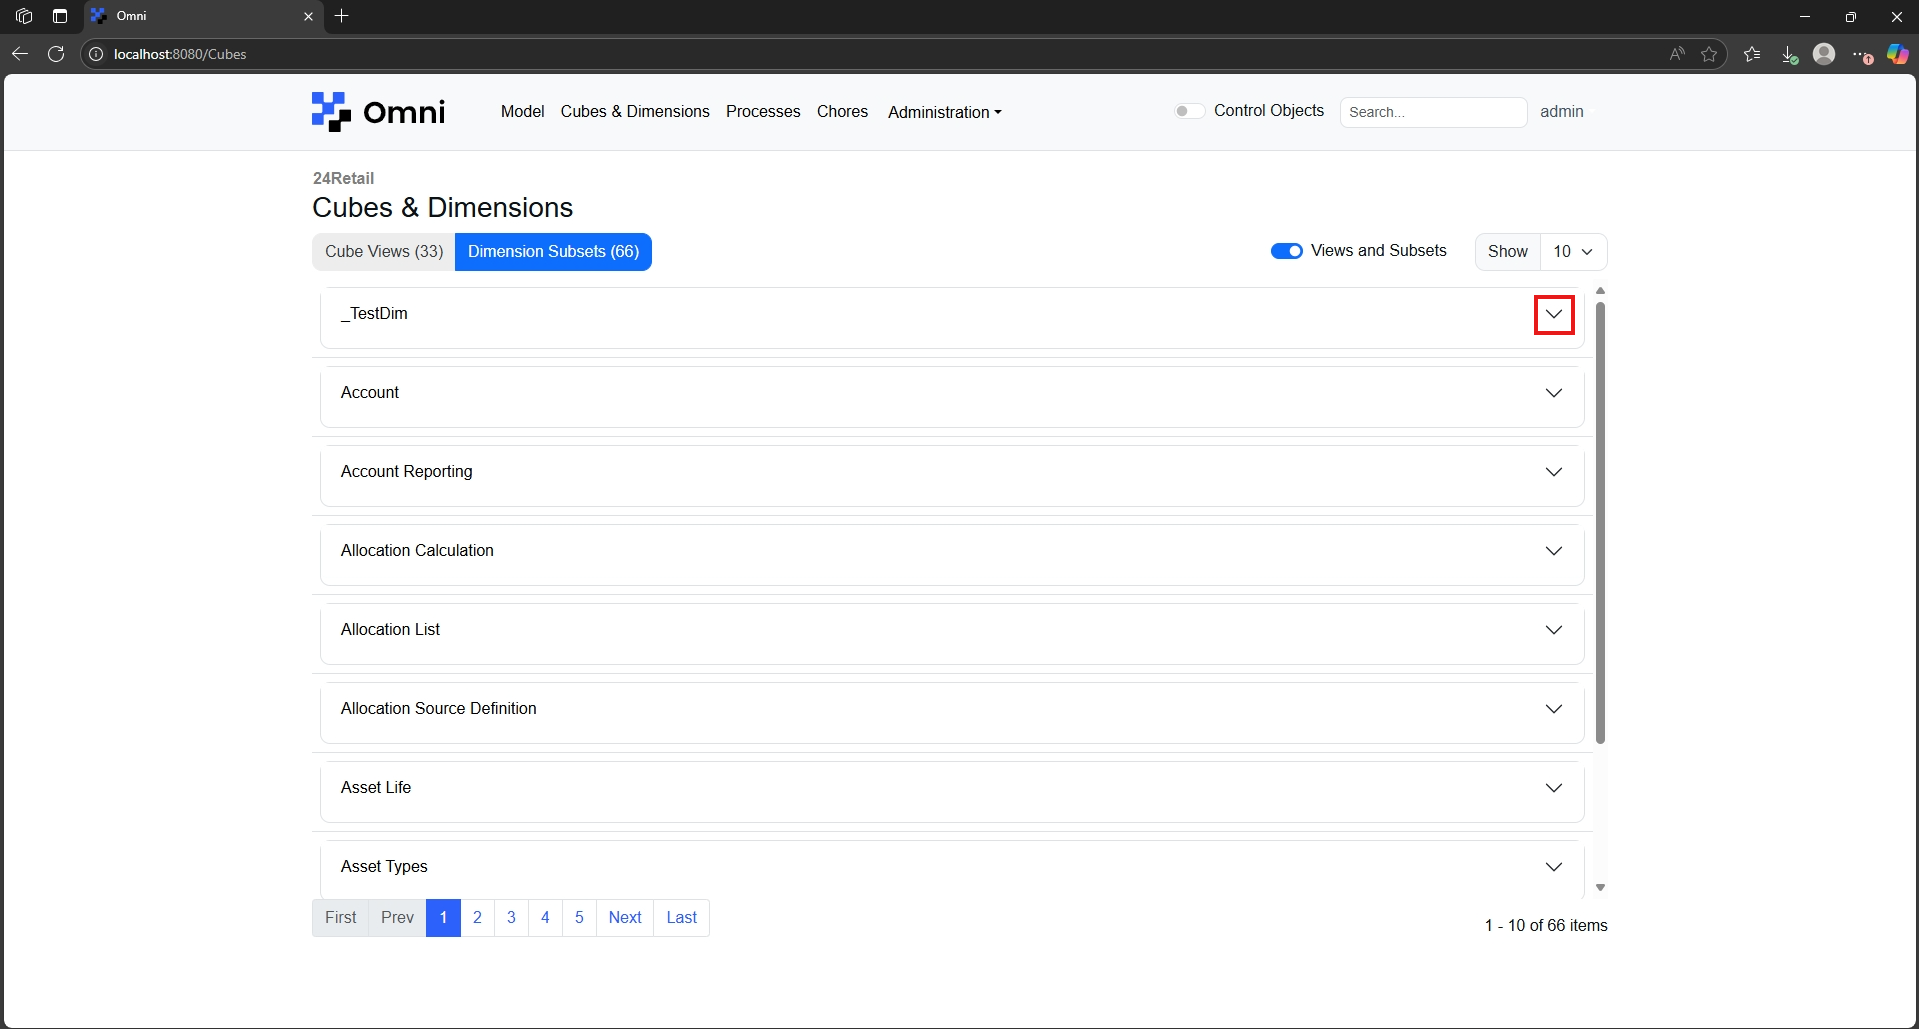Open Cubes & Dimensions in navigation
This screenshot has height=1029, width=1919.
pyautogui.click(x=635, y=111)
